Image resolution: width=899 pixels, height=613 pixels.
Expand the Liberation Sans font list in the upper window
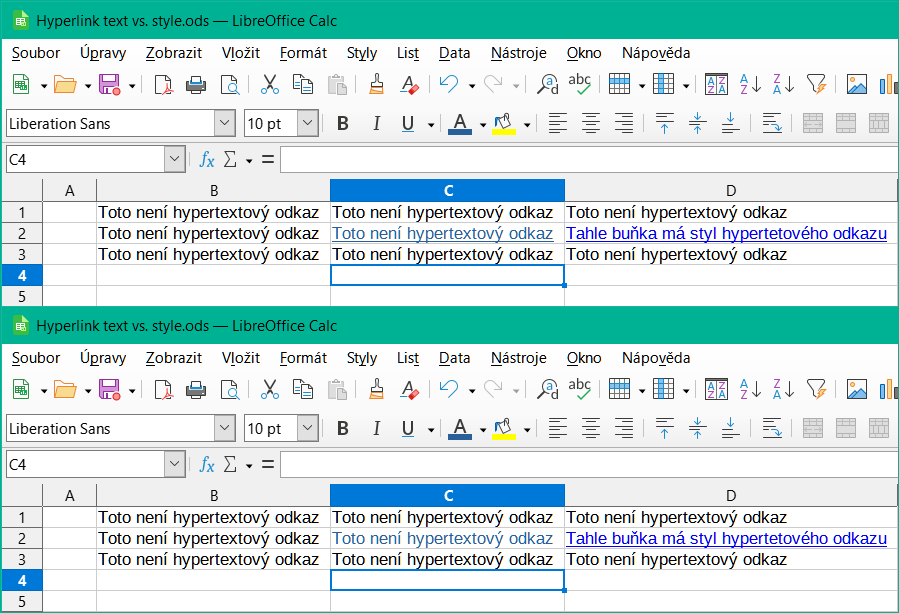pyautogui.click(x=224, y=124)
